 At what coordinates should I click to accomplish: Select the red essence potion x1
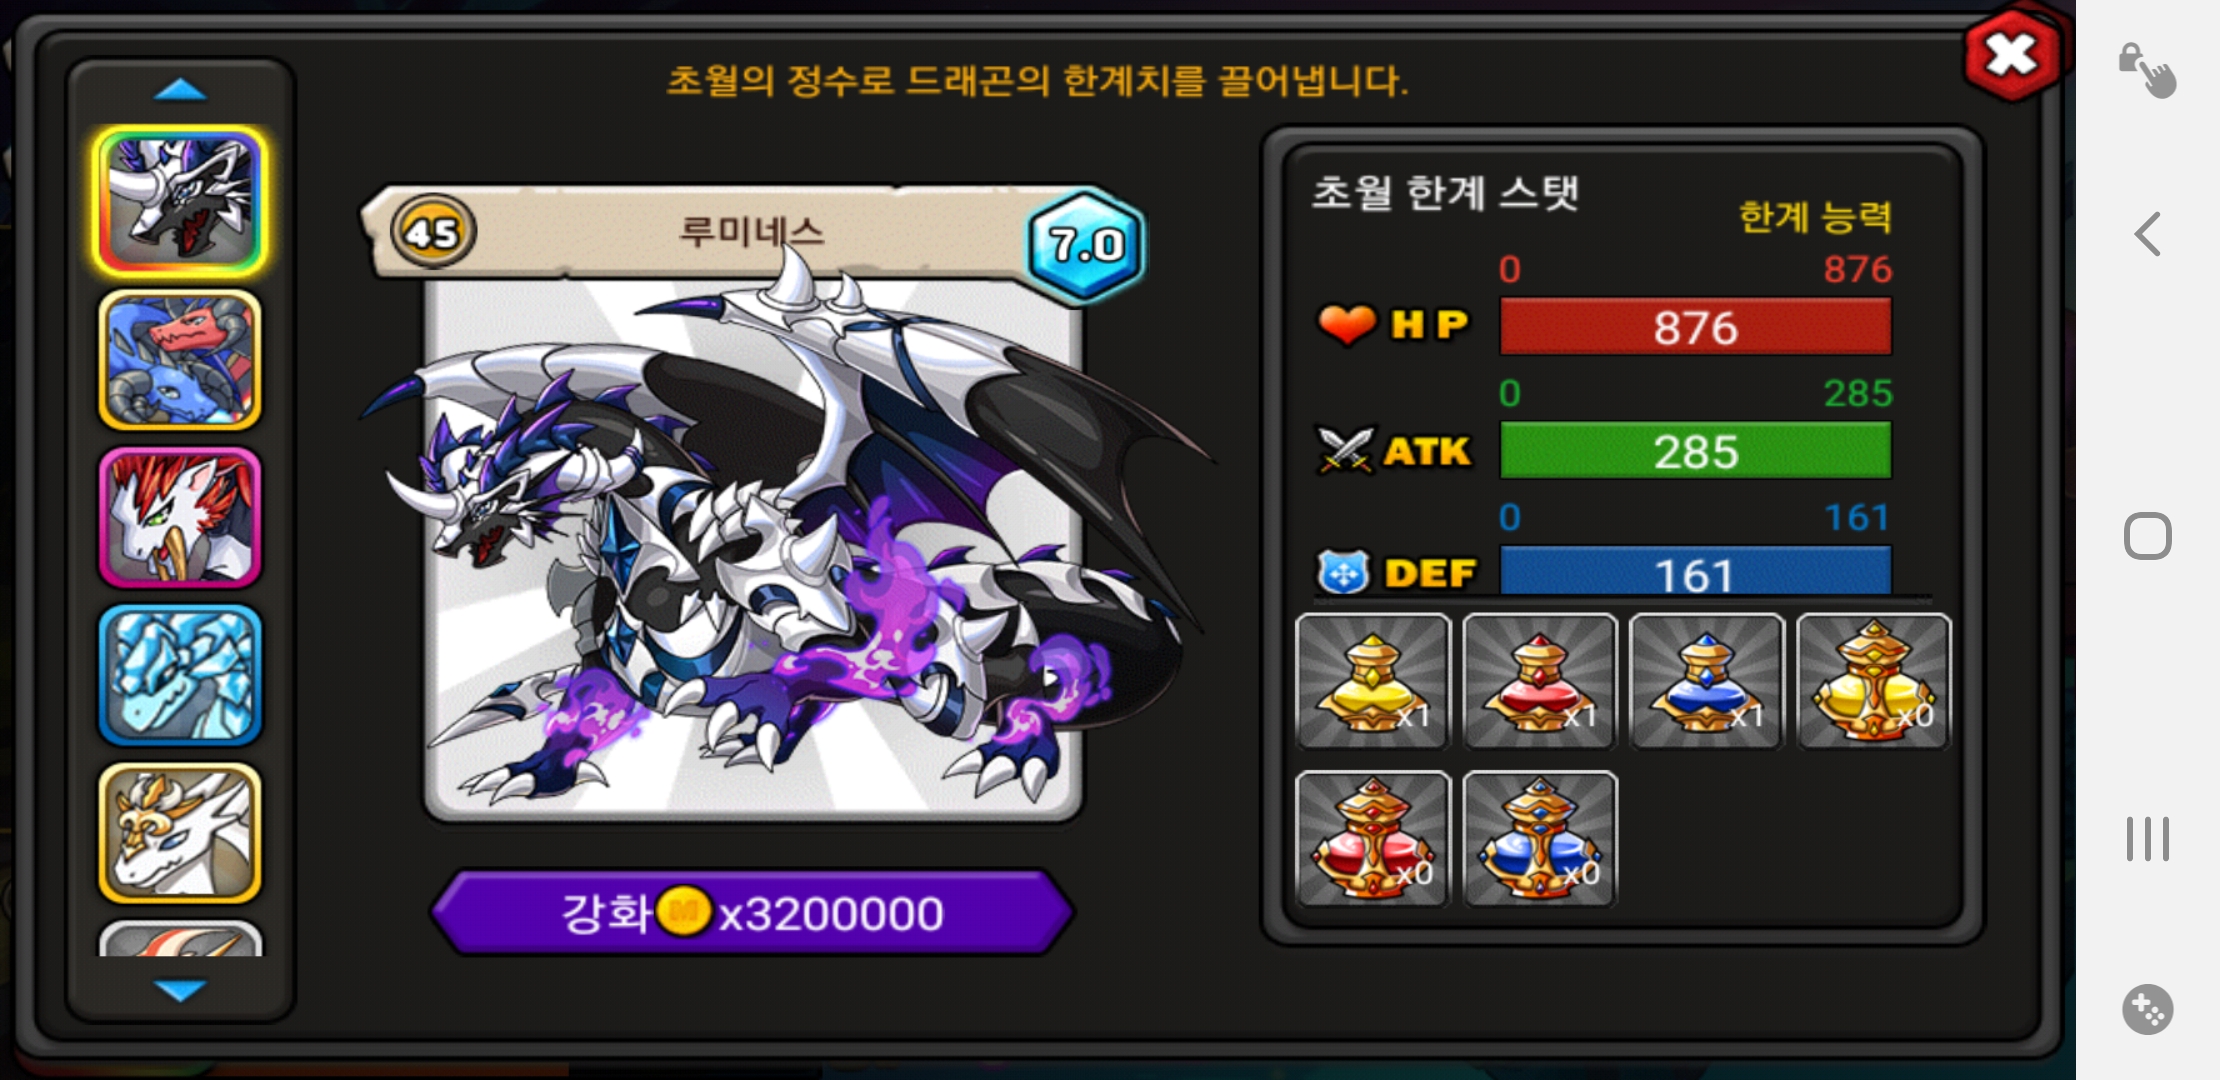(1539, 681)
